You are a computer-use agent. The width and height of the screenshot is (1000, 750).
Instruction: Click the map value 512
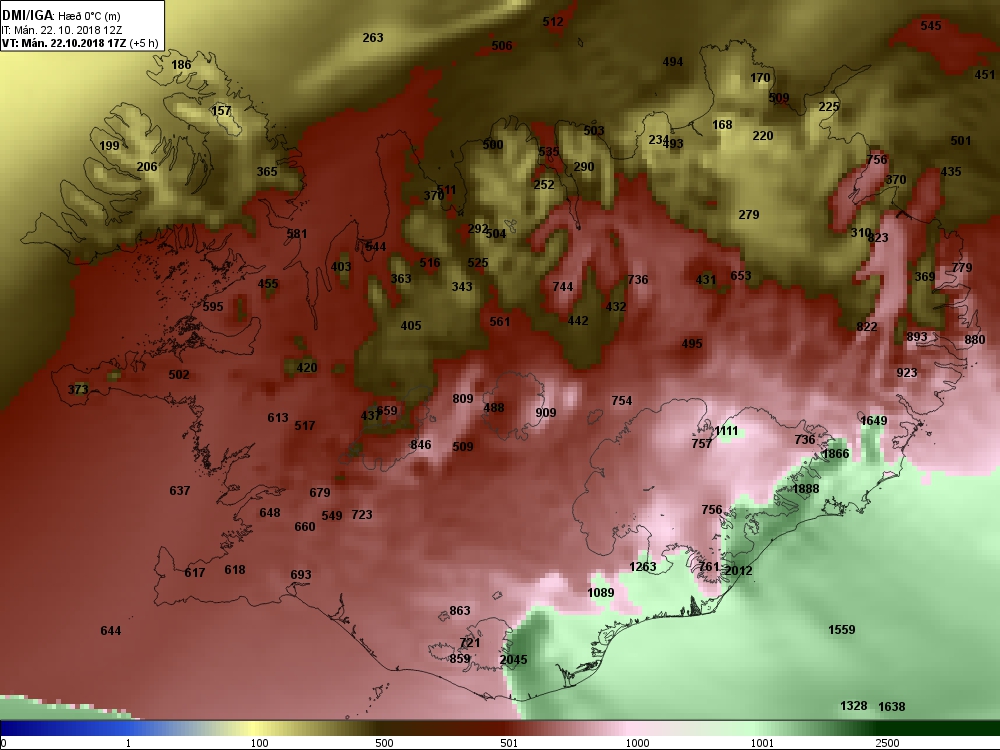(x=553, y=22)
